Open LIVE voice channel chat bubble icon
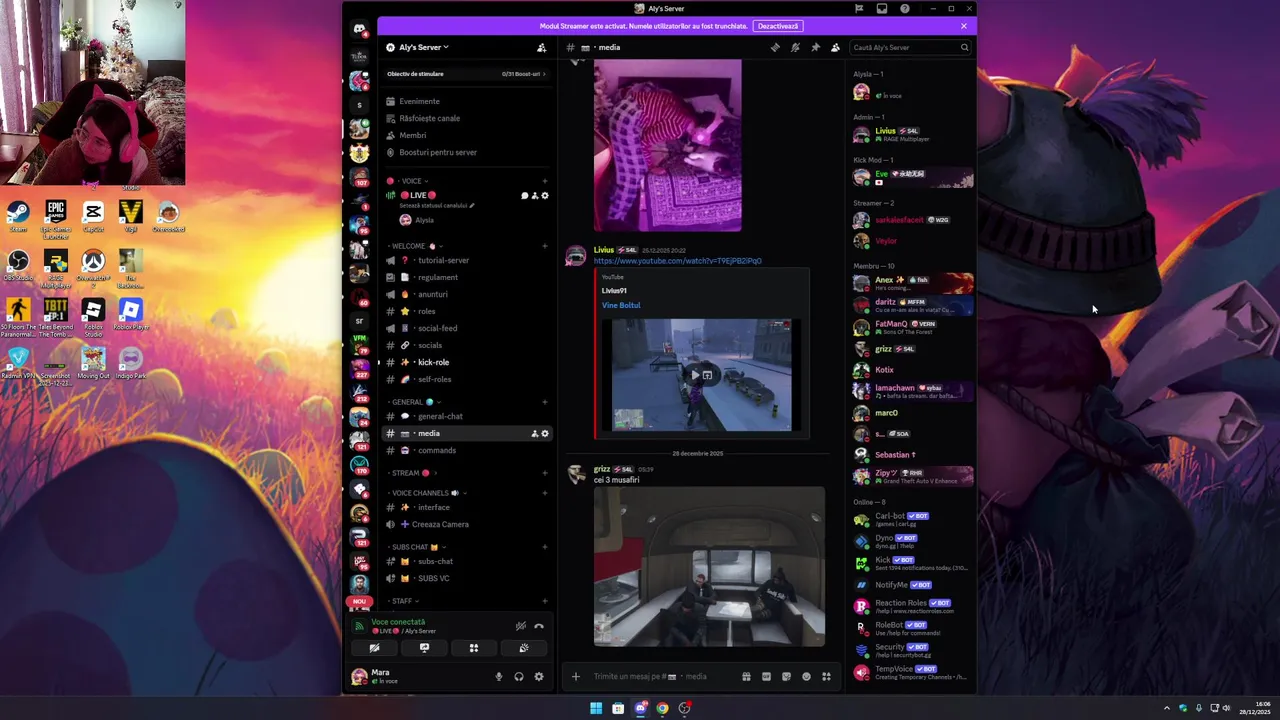The width and height of the screenshot is (1280, 720). 525,196
